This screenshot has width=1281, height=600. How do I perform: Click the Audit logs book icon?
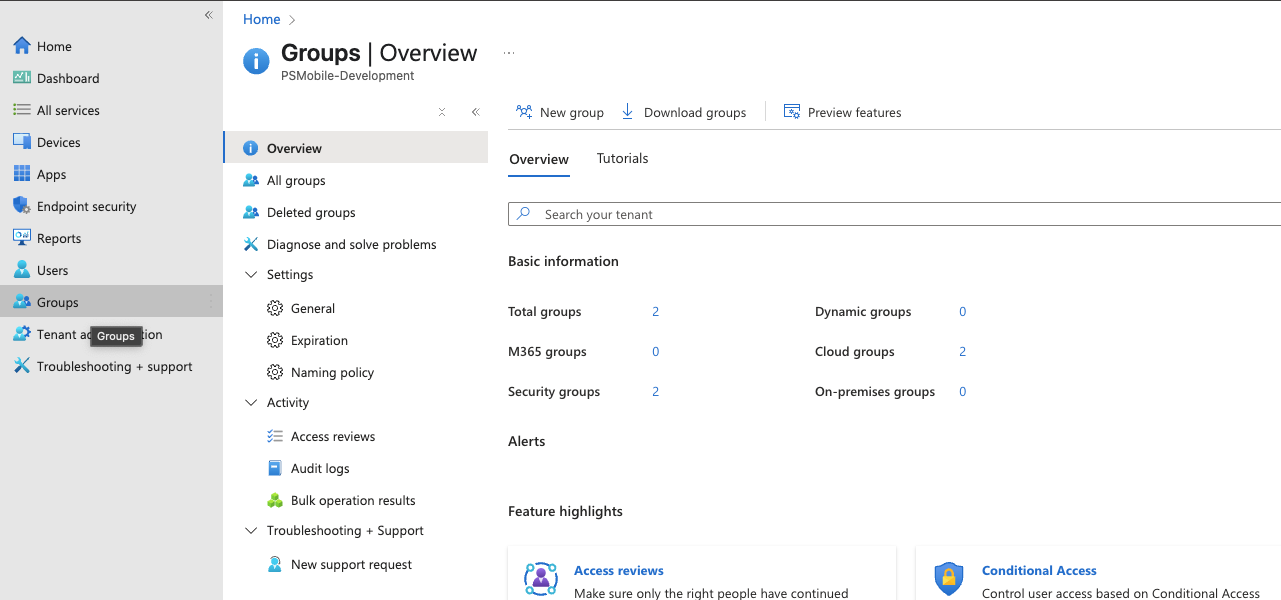pos(275,468)
